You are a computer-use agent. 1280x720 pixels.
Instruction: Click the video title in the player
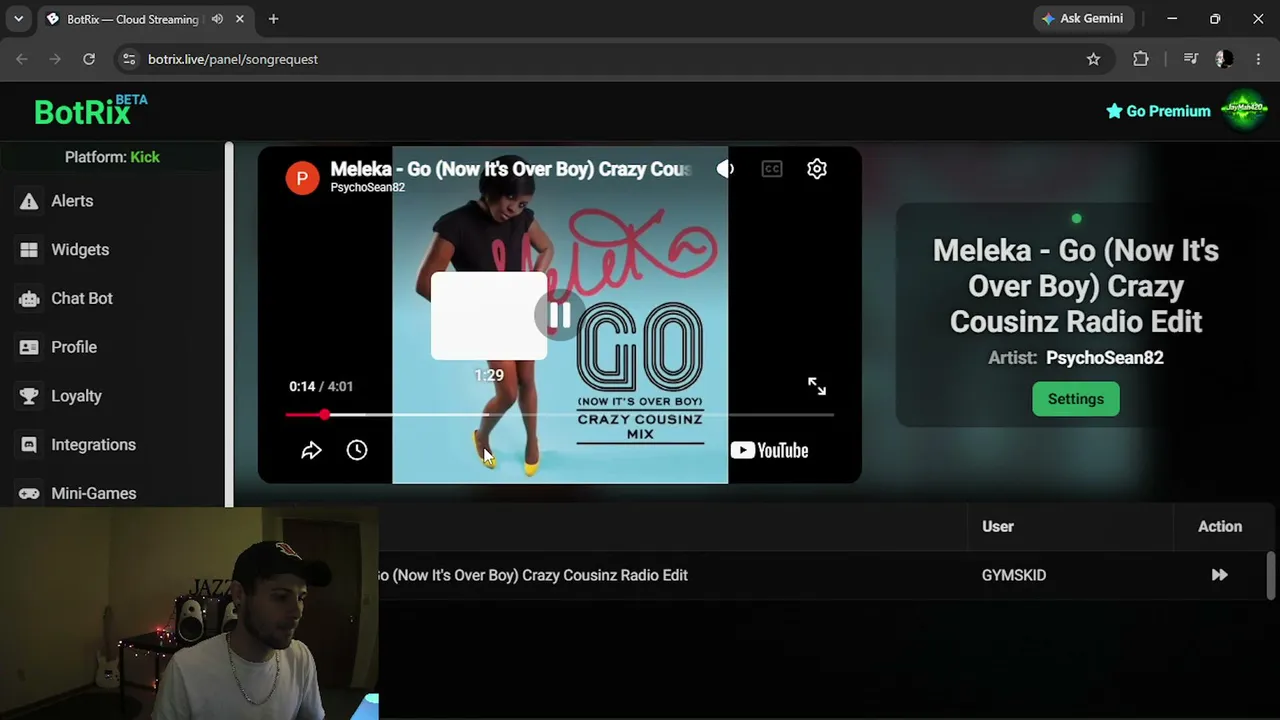point(511,169)
